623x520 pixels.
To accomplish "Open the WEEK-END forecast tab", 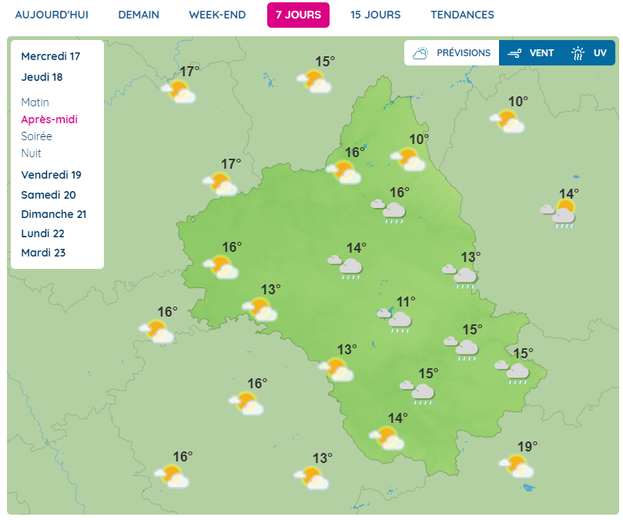I will [x=217, y=15].
